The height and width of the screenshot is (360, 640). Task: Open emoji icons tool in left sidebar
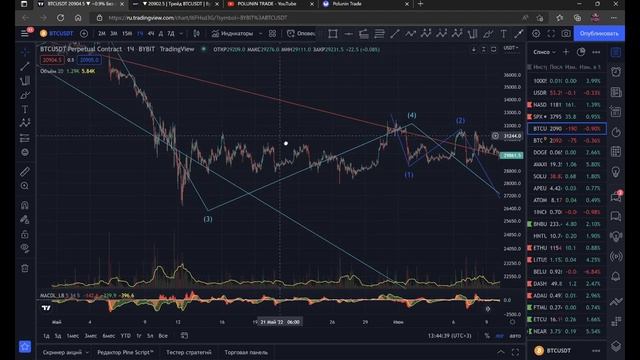tap(25, 152)
